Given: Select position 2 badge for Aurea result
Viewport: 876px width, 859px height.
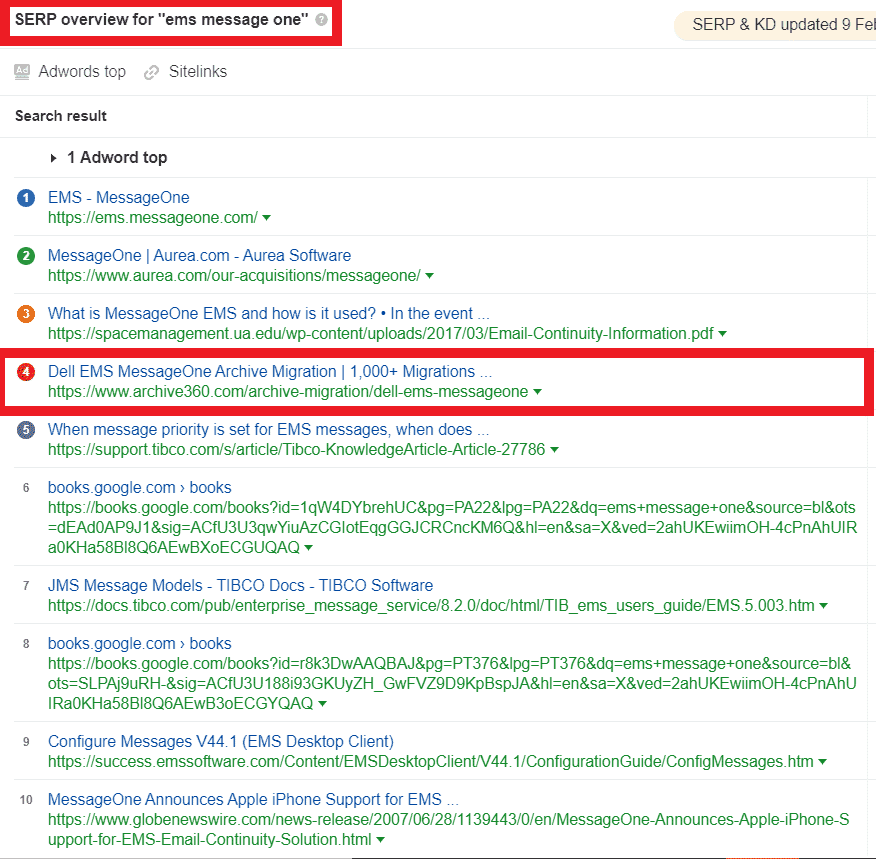Looking at the screenshot, I should tap(26, 256).
